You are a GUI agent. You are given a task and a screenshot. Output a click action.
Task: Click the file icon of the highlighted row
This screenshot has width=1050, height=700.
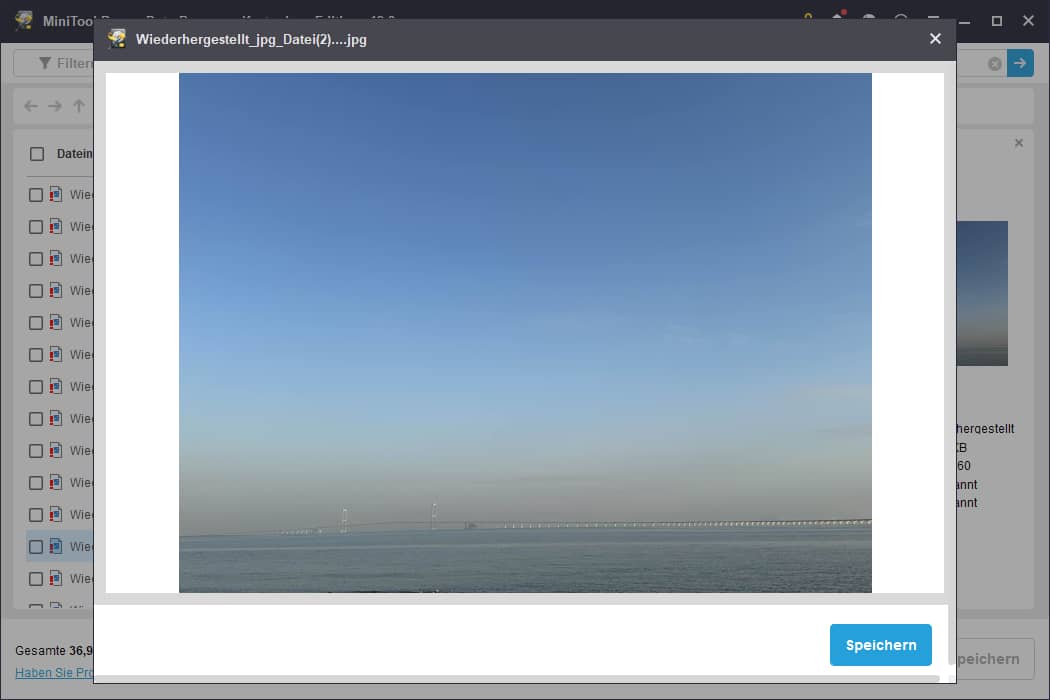[x=56, y=546]
